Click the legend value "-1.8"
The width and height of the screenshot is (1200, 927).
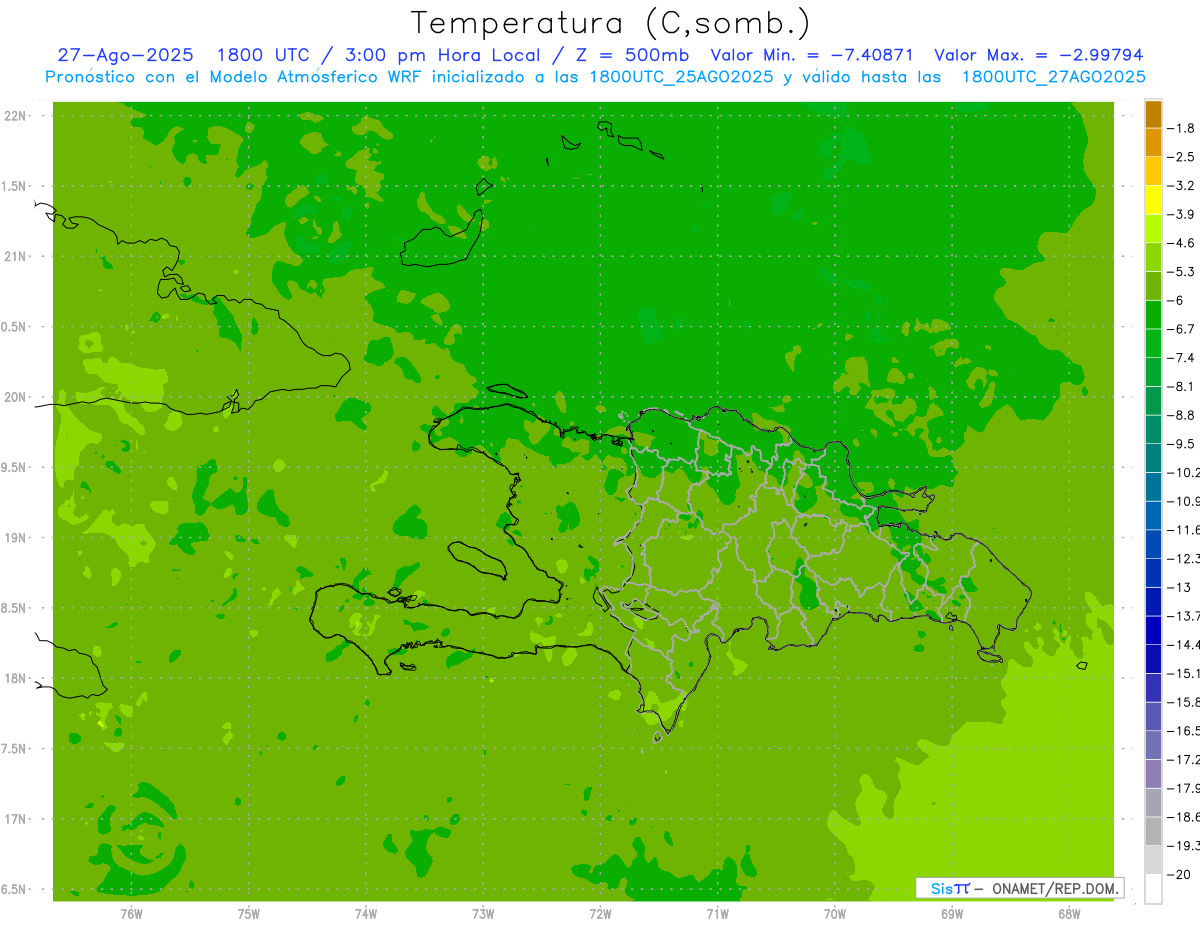click(x=1182, y=128)
